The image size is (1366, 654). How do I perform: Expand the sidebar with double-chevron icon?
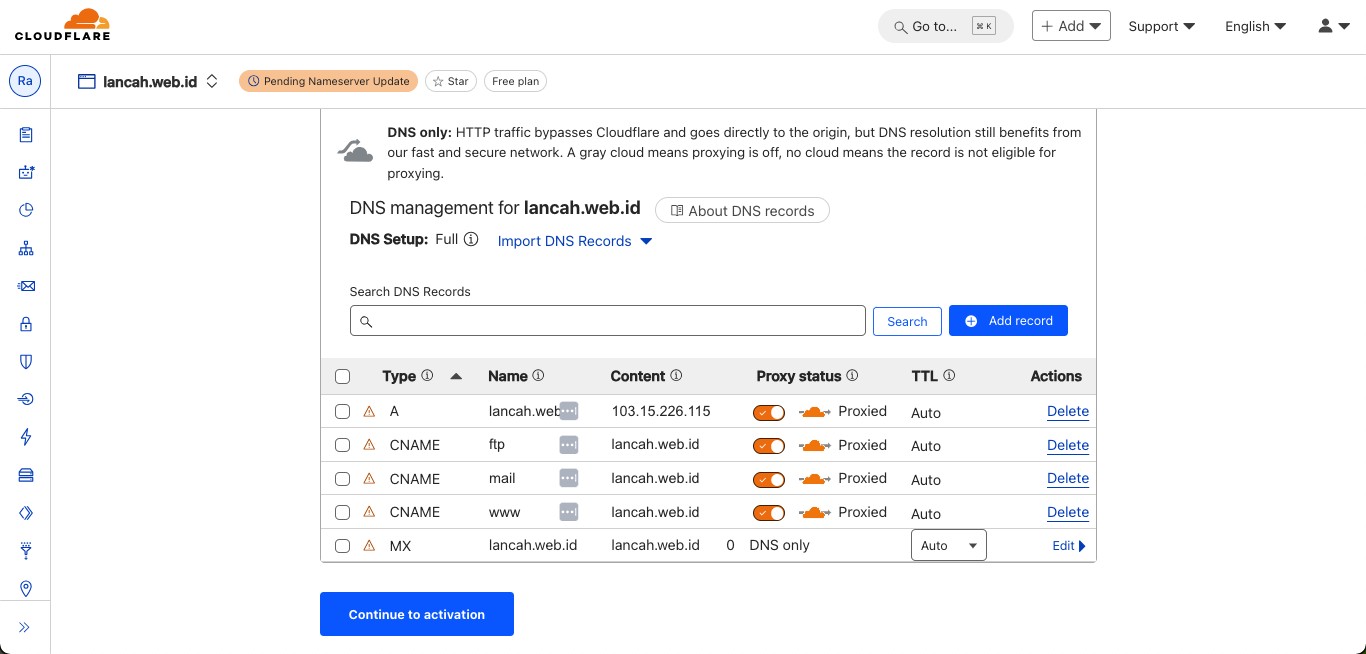[x=25, y=627]
